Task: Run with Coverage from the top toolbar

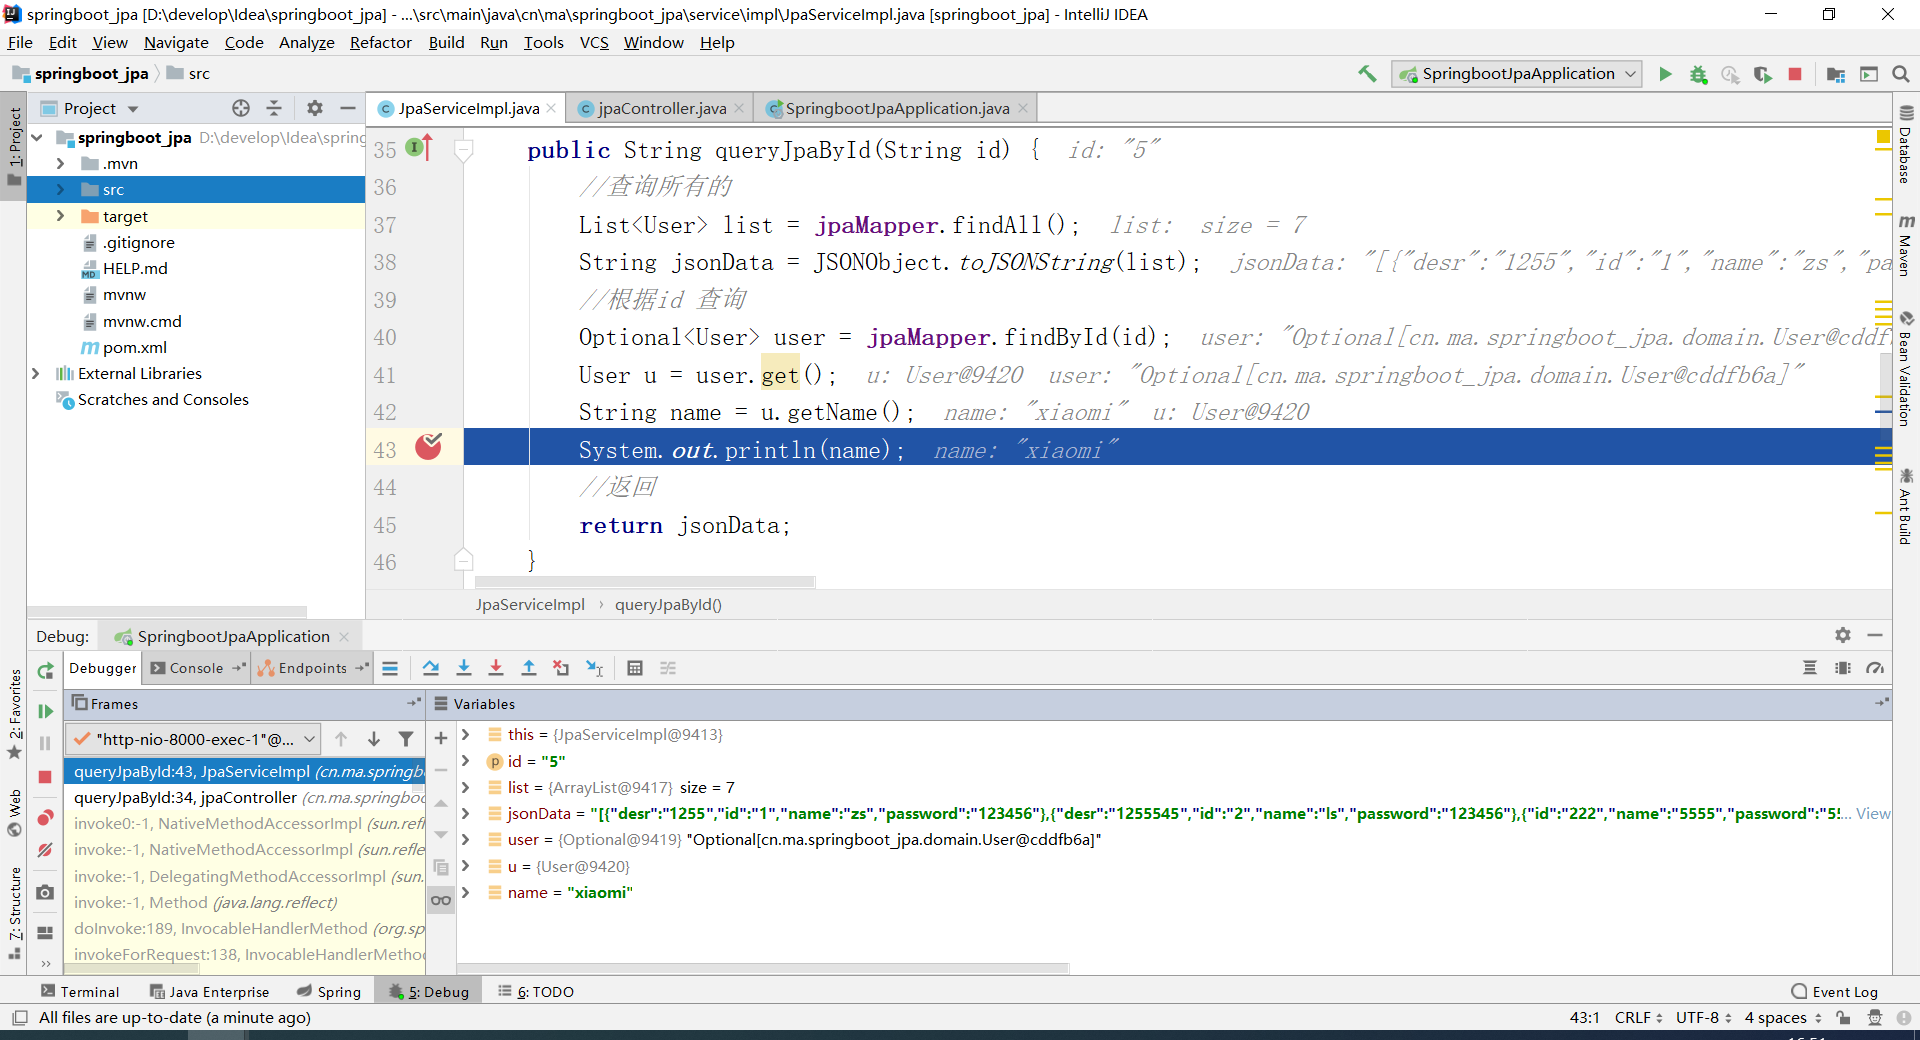Action: [x=1763, y=74]
